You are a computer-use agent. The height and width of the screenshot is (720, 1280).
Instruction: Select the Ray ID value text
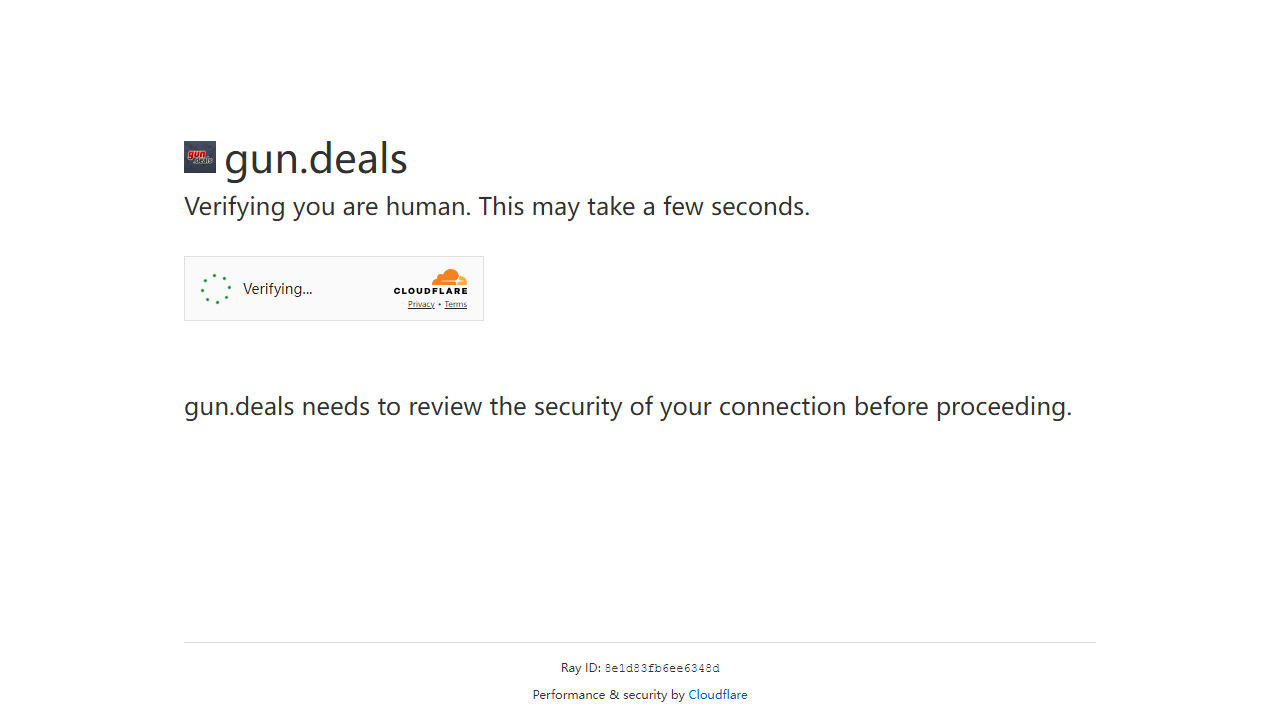pos(661,667)
